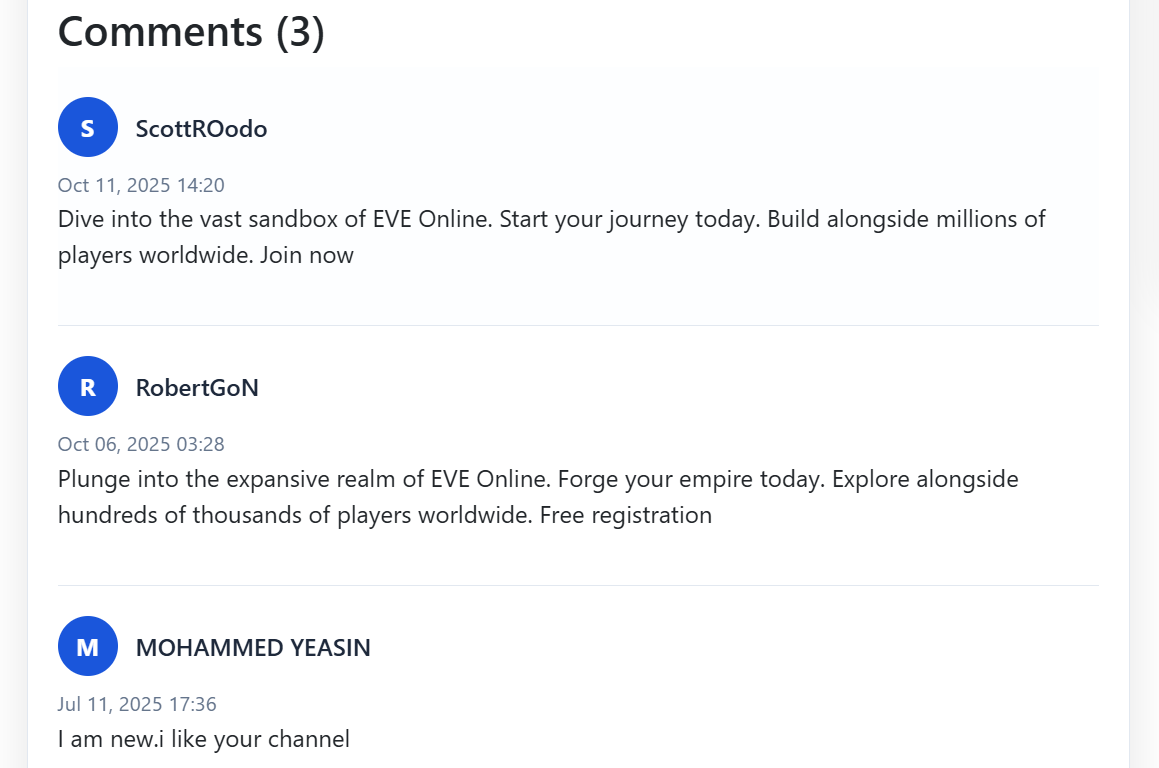1159x768 pixels.
Task: Click the divider line above MOHAMMED YEASIN's comment
Action: coord(578,585)
